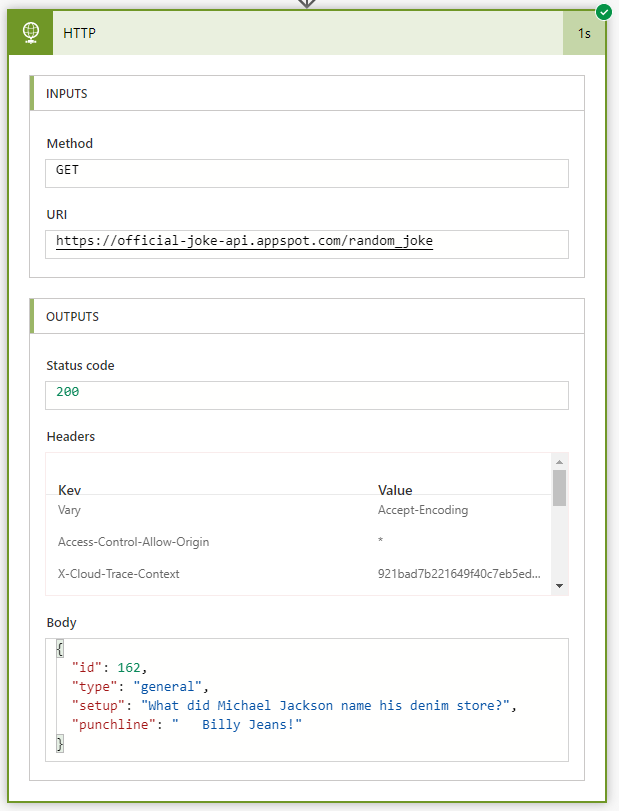619x811 pixels.
Task: Select the Status code 200 field
Action: click(x=306, y=394)
